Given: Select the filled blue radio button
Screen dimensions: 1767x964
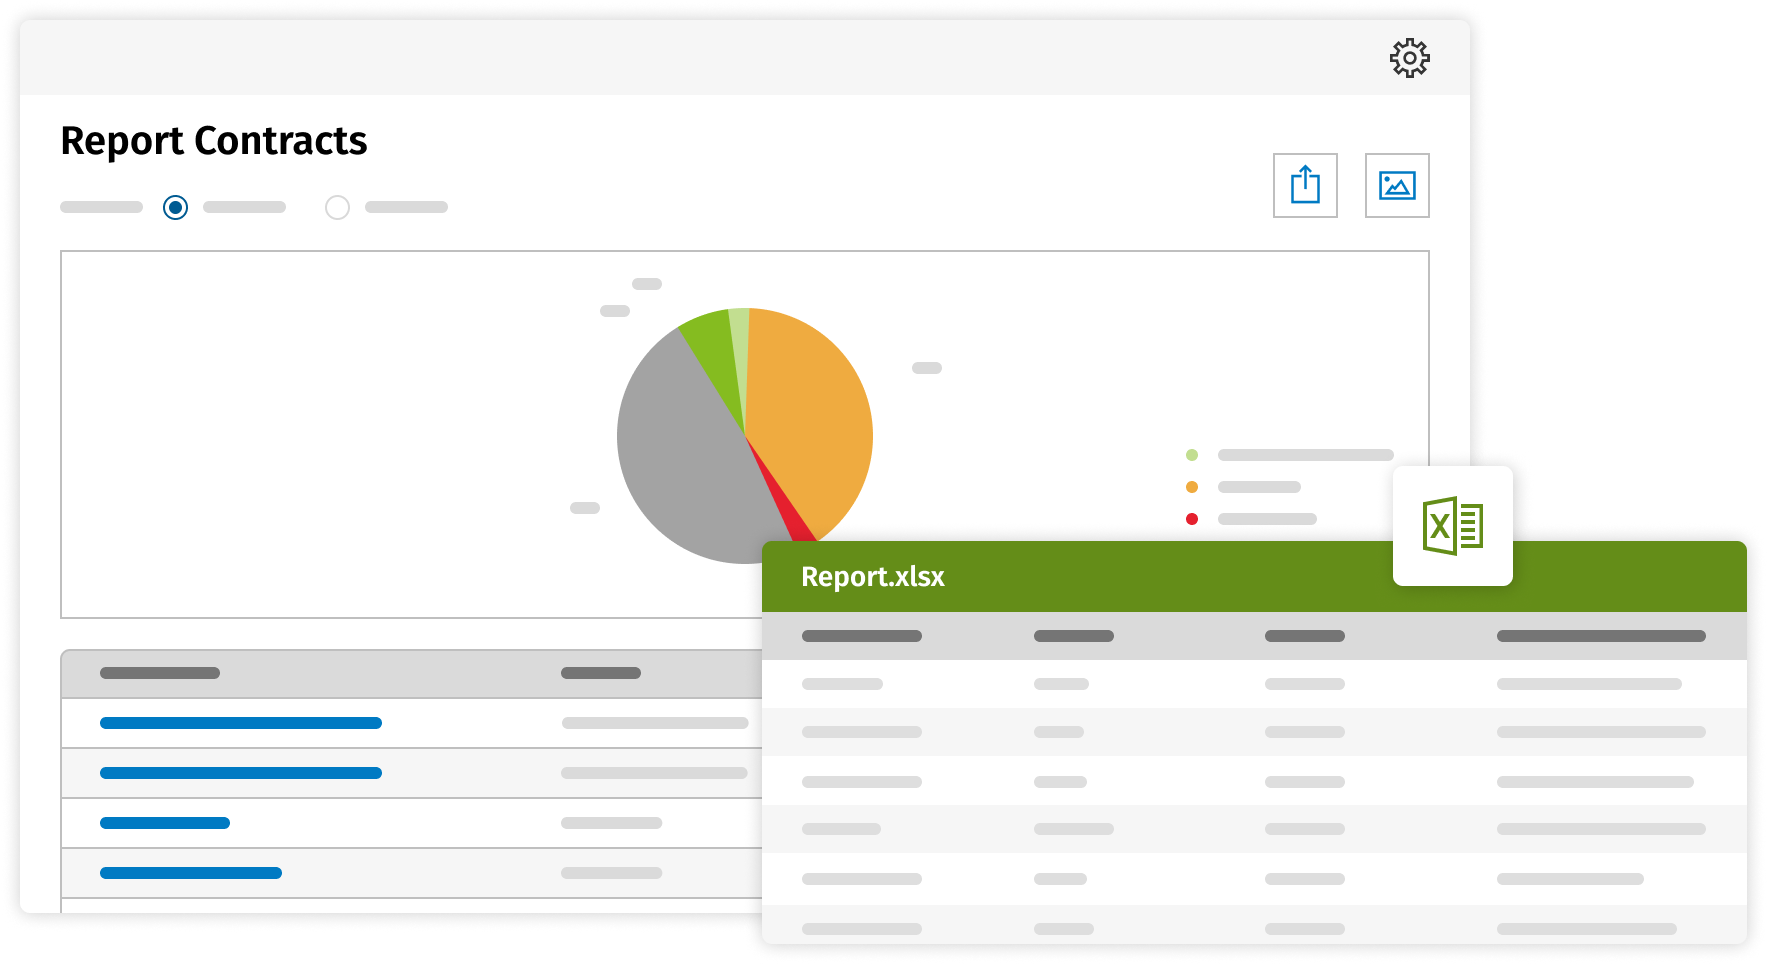Looking at the screenshot, I should pos(175,207).
